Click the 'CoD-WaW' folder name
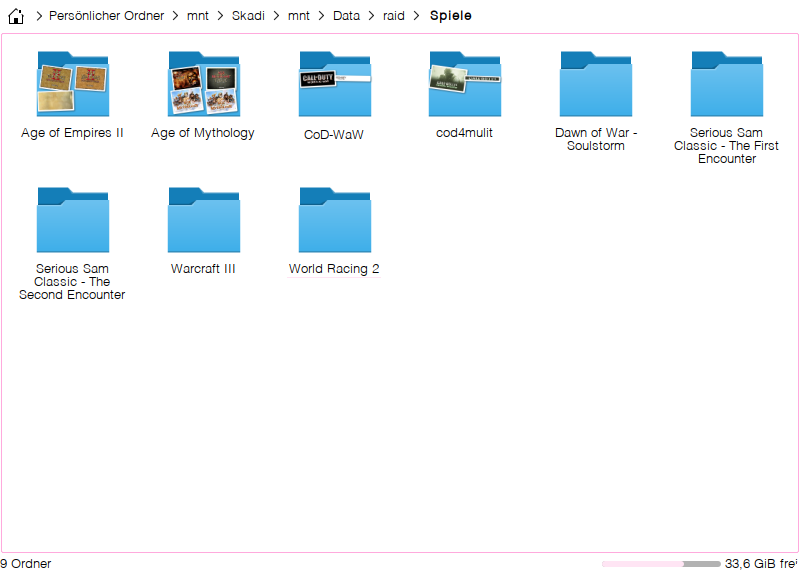The height and width of the screenshot is (574, 800). click(x=334, y=135)
